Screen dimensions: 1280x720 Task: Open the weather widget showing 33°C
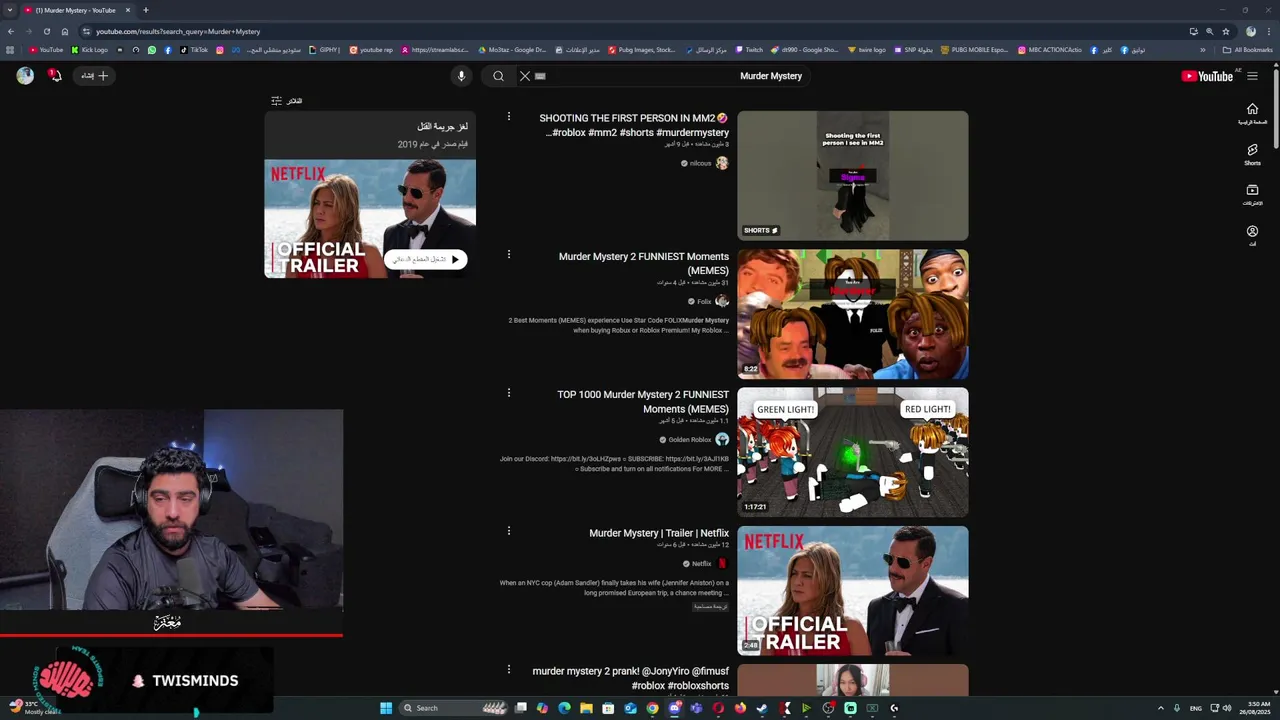pos(33,708)
